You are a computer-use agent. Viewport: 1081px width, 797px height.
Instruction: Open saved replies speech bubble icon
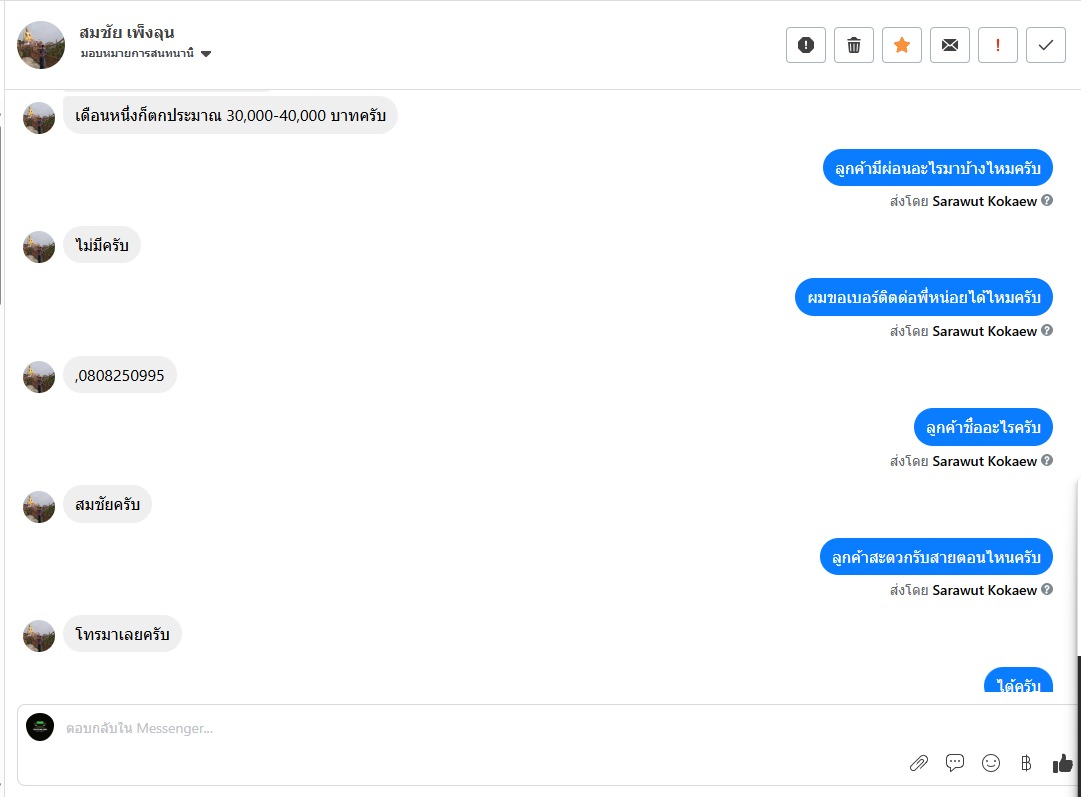(x=955, y=763)
